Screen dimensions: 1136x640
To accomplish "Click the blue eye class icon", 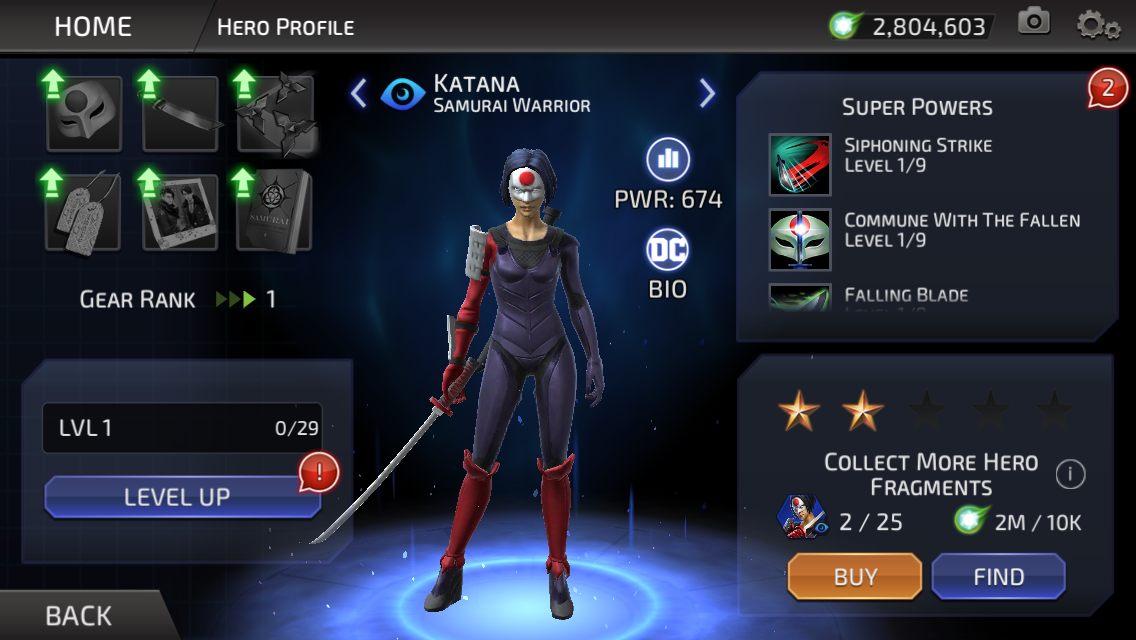I will coord(403,93).
